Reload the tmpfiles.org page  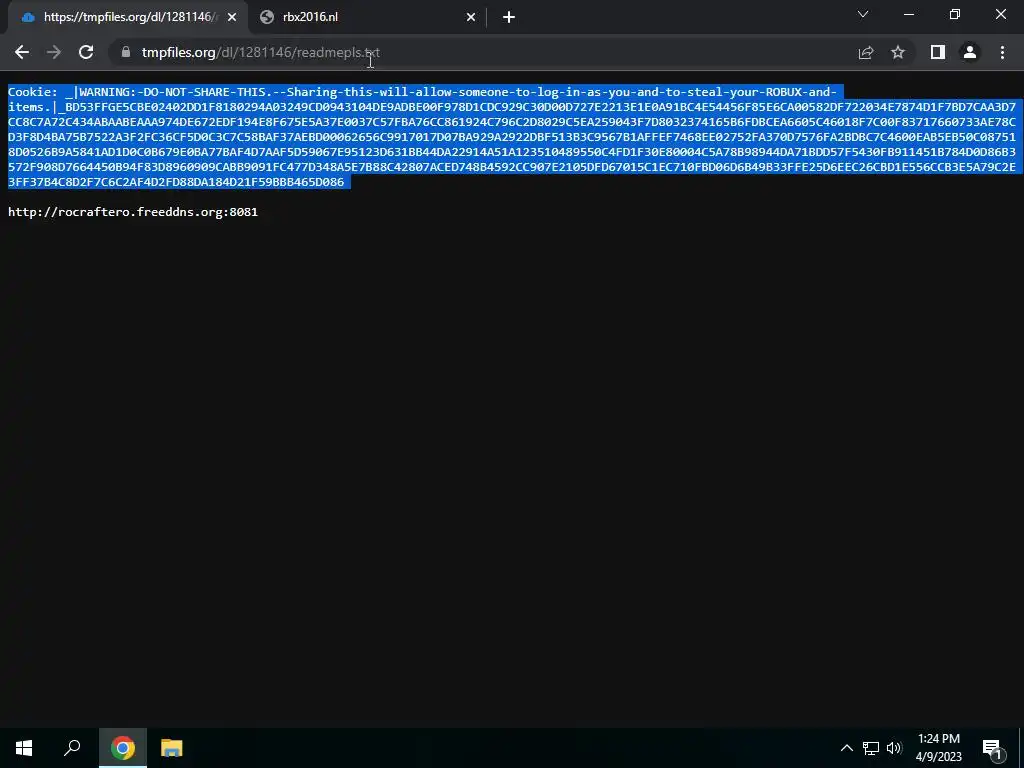pos(86,52)
